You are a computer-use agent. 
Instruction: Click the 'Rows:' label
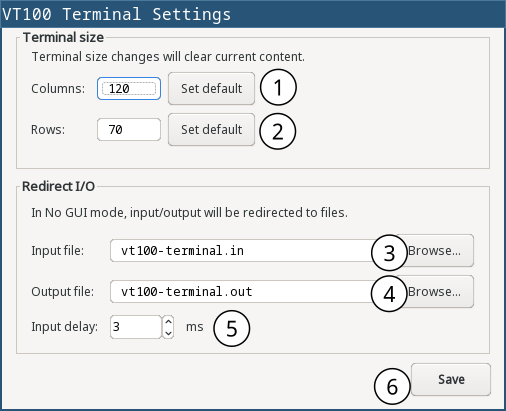tap(48, 129)
